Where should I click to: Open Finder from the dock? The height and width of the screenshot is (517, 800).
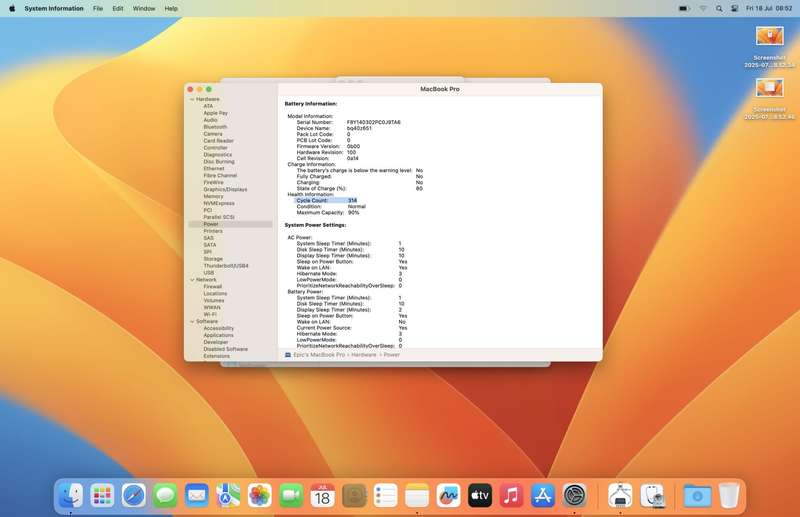coord(71,495)
